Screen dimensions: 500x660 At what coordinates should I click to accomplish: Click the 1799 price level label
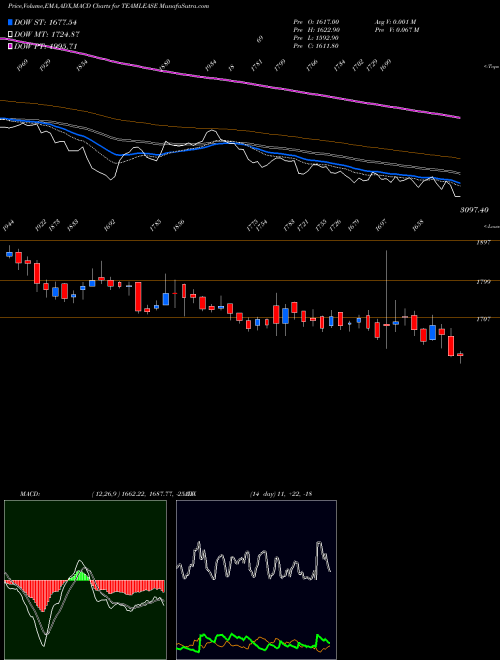(484, 282)
